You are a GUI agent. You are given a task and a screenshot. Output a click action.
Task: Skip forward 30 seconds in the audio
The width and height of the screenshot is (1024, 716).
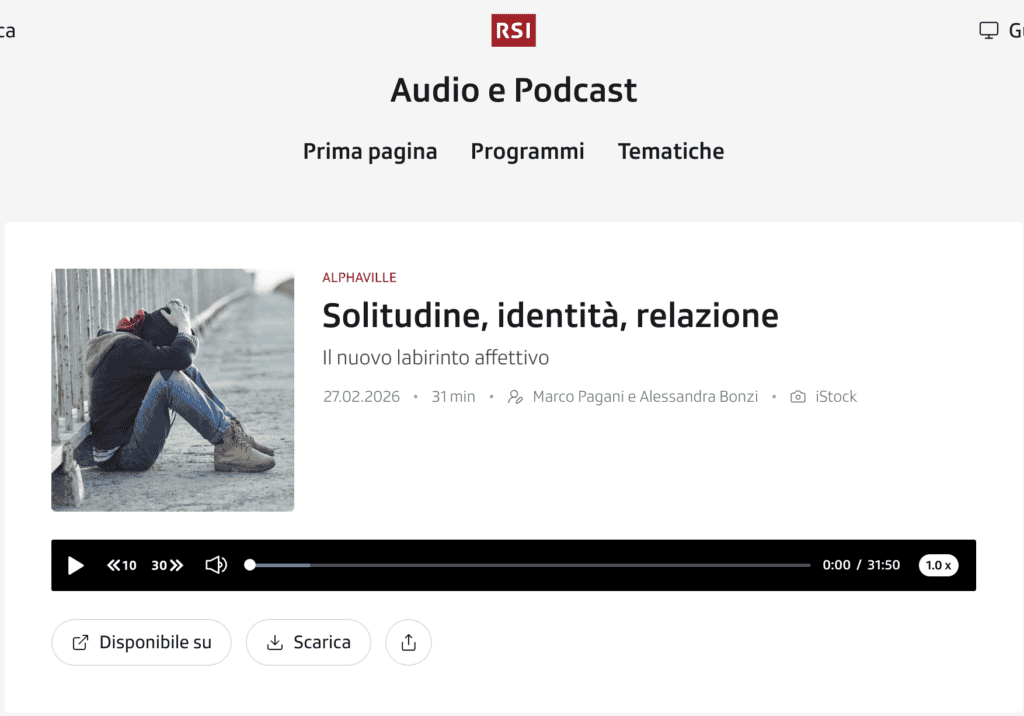[167, 566]
